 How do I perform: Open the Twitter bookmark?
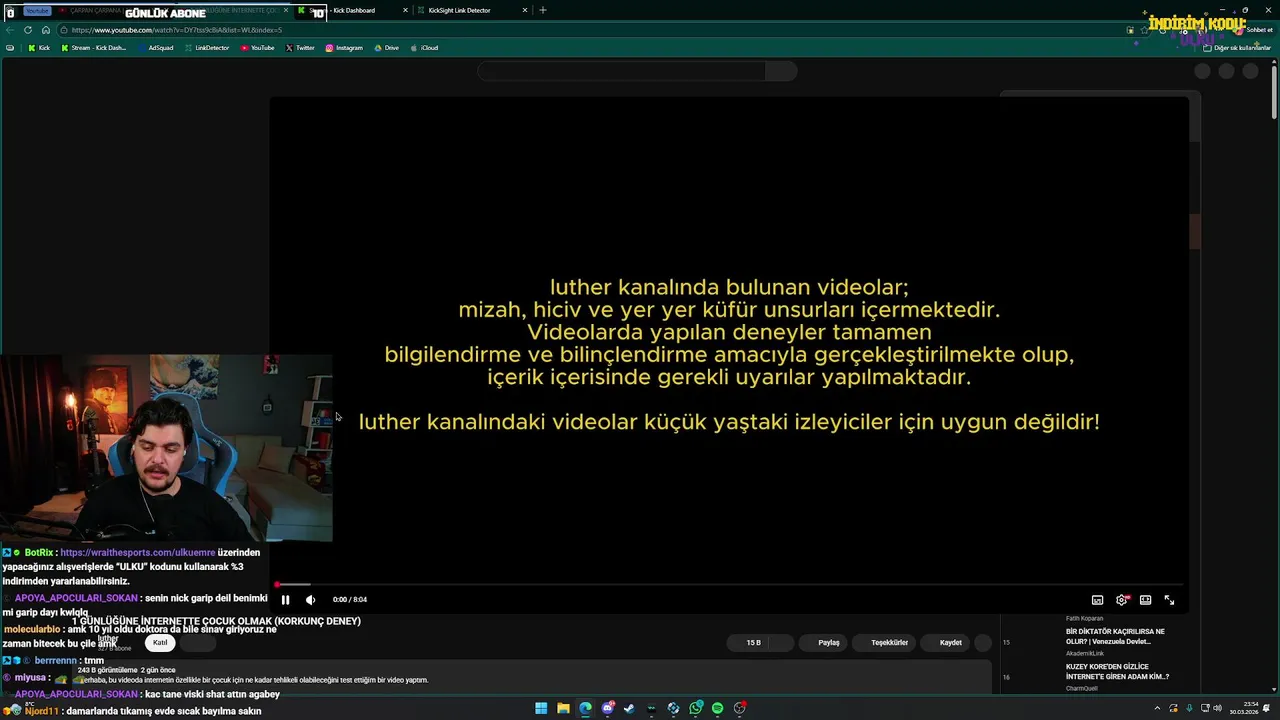tap(300, 48)
